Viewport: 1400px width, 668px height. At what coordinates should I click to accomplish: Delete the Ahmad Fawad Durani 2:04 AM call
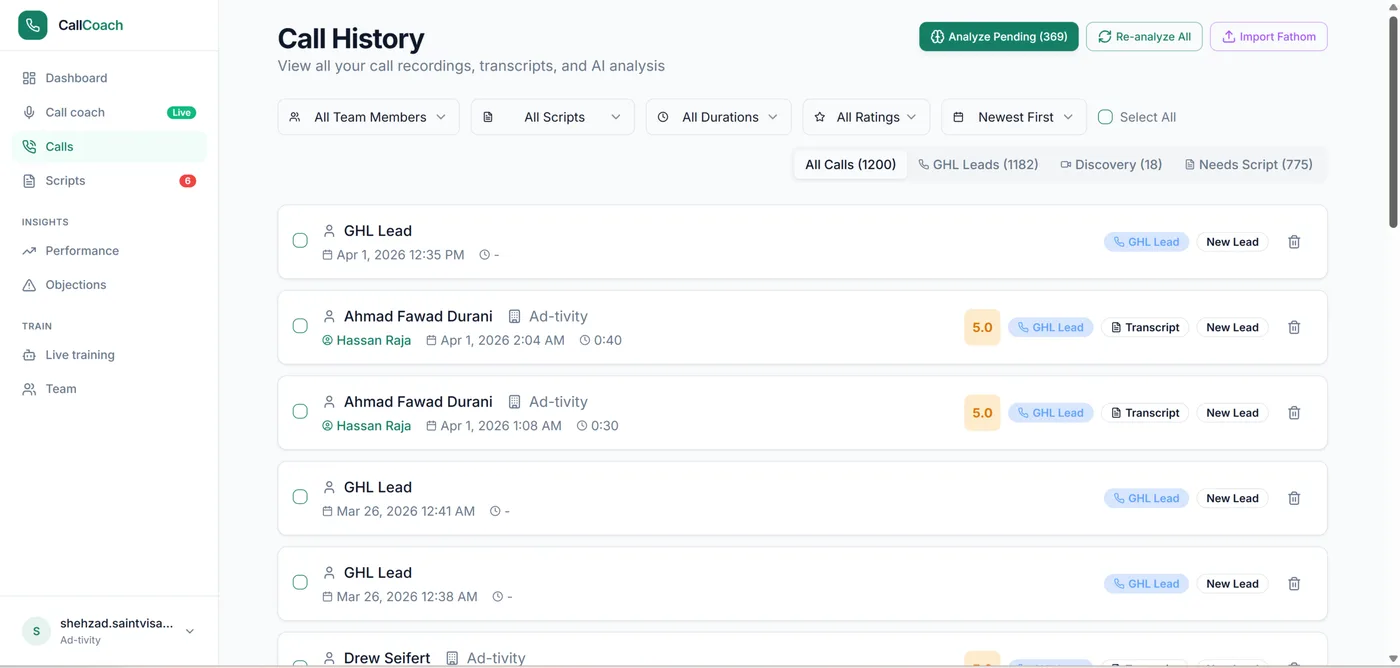1294,327
